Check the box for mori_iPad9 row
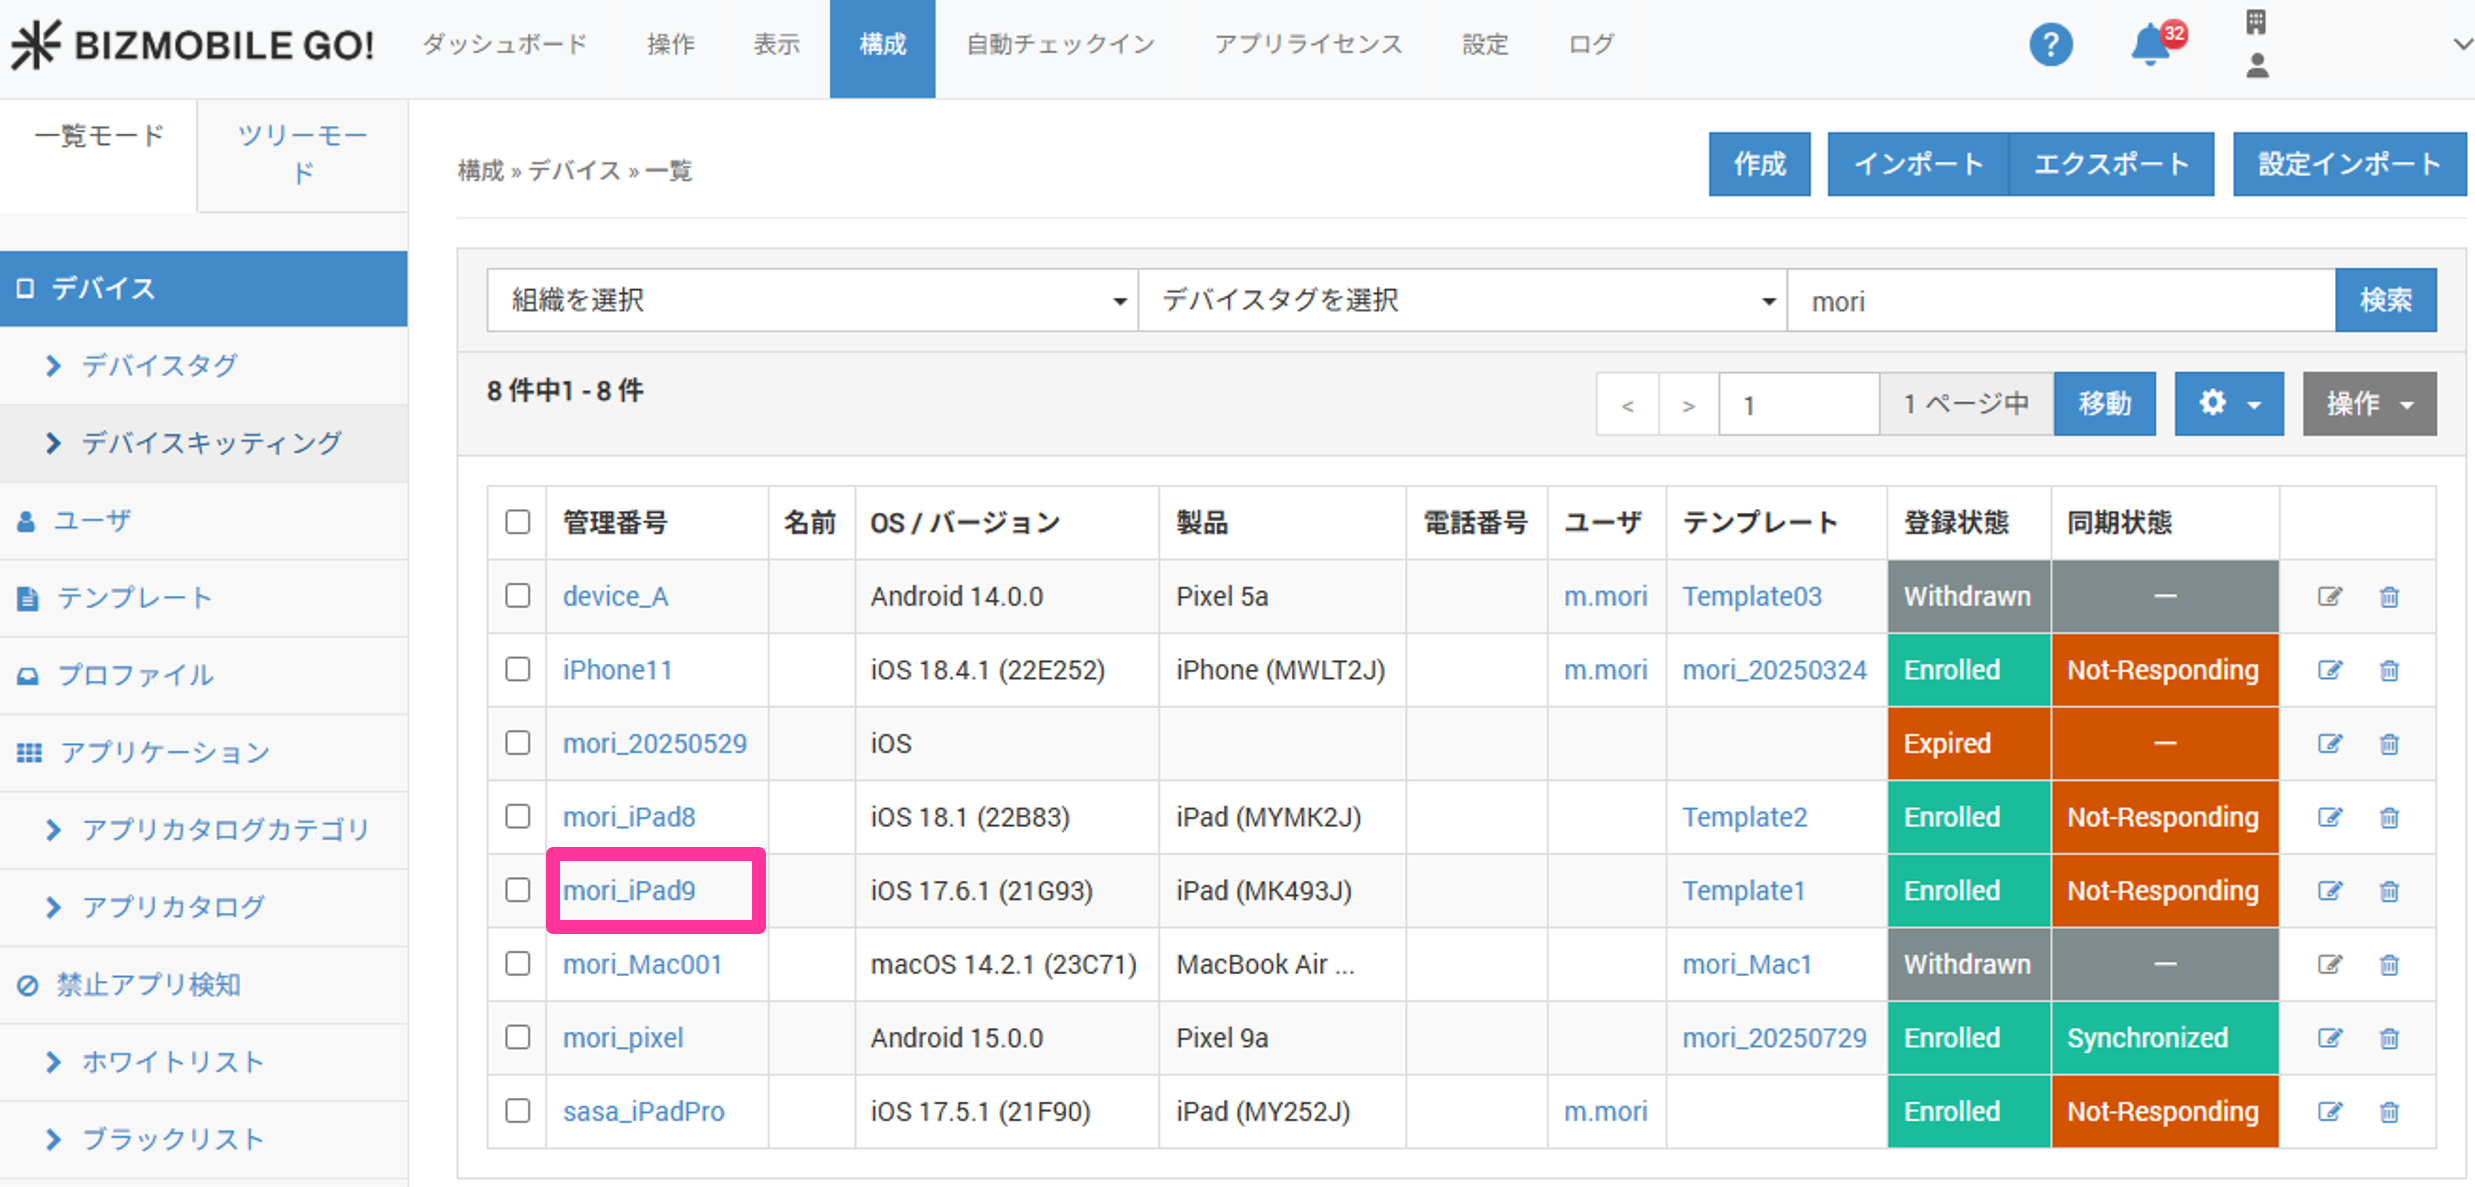The height and width of the screenshot is (1187, 2475). click(x=518, y=890)
